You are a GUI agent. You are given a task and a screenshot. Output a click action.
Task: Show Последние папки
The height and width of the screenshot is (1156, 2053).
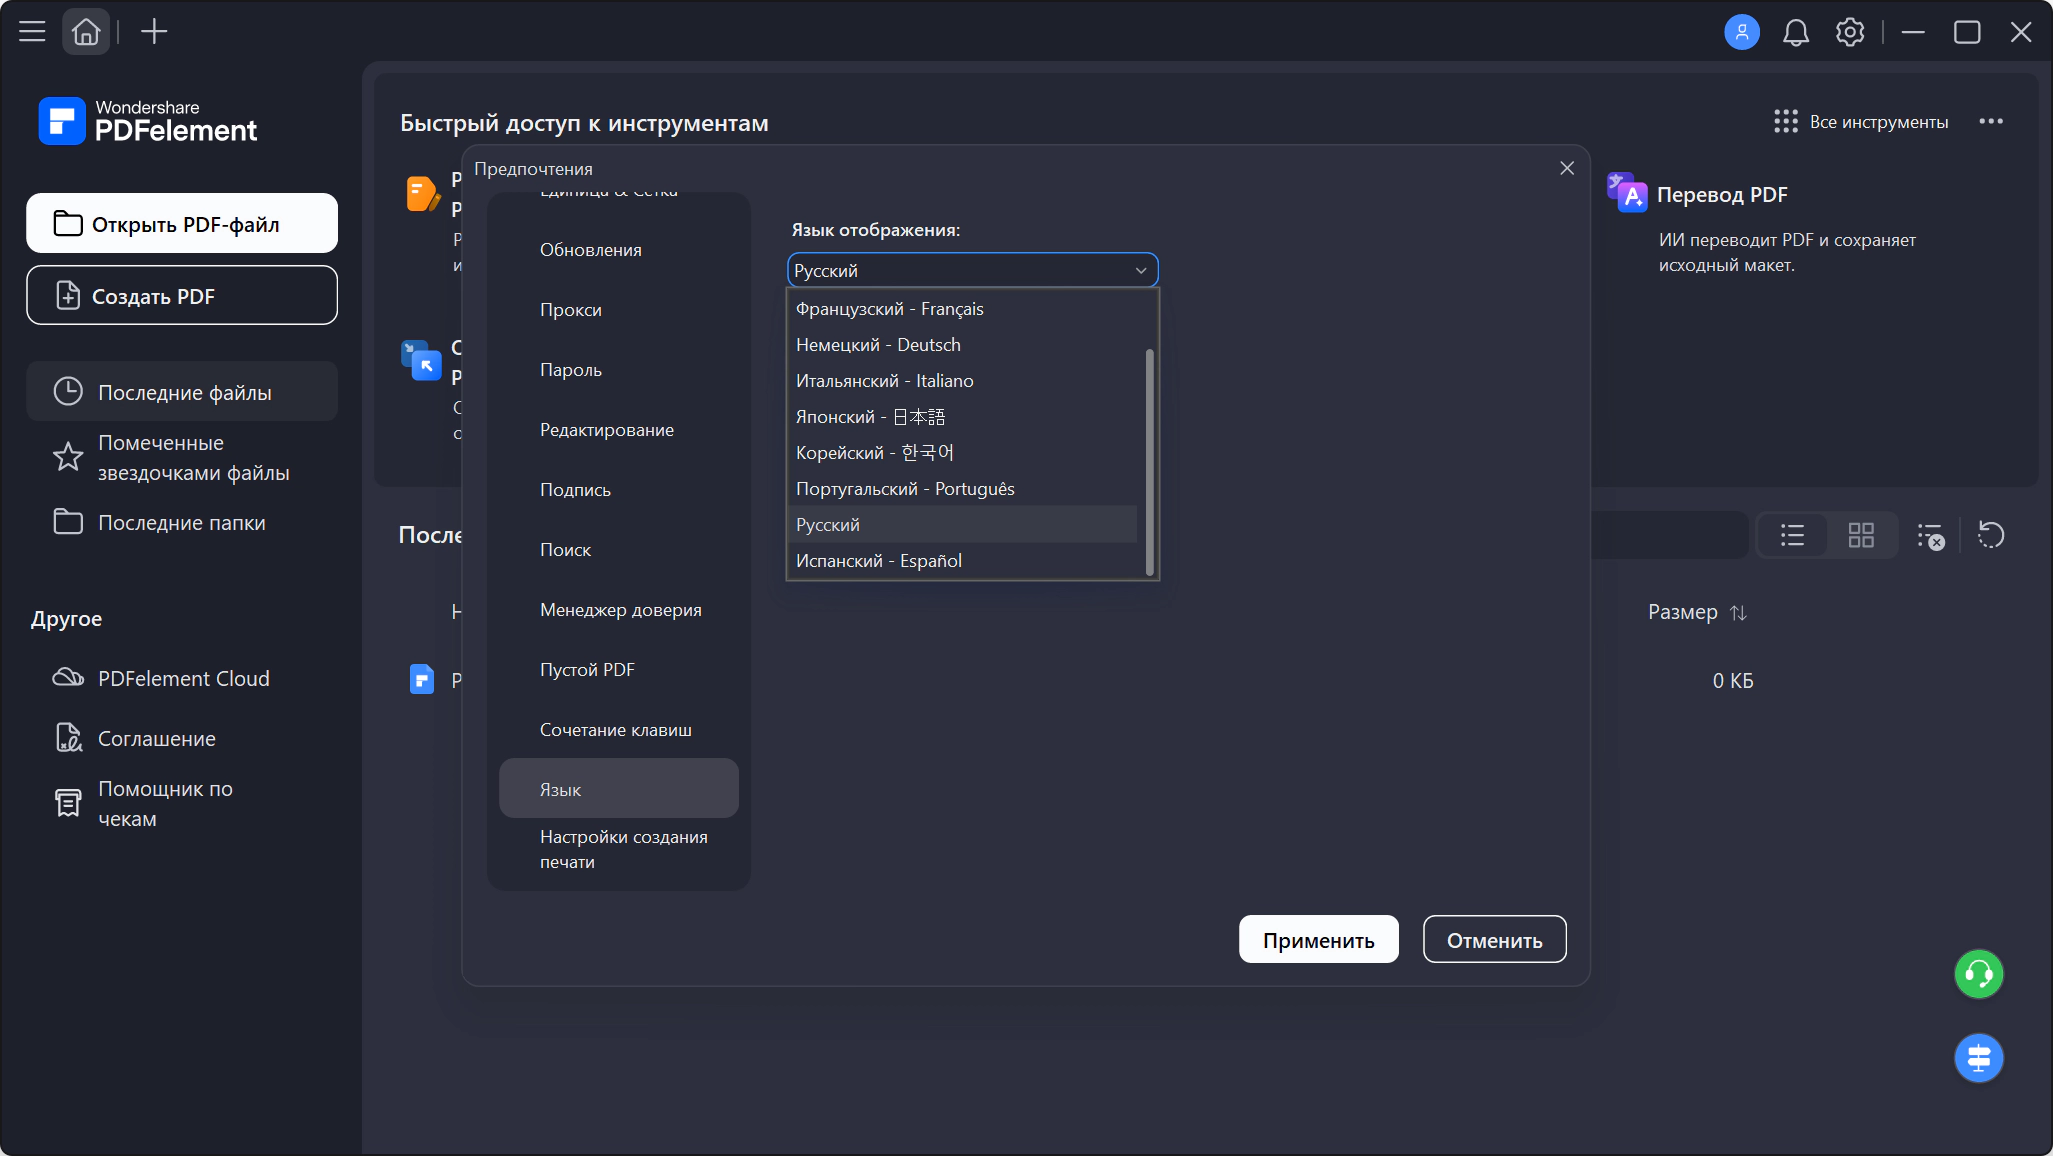(x=182, y=522)
